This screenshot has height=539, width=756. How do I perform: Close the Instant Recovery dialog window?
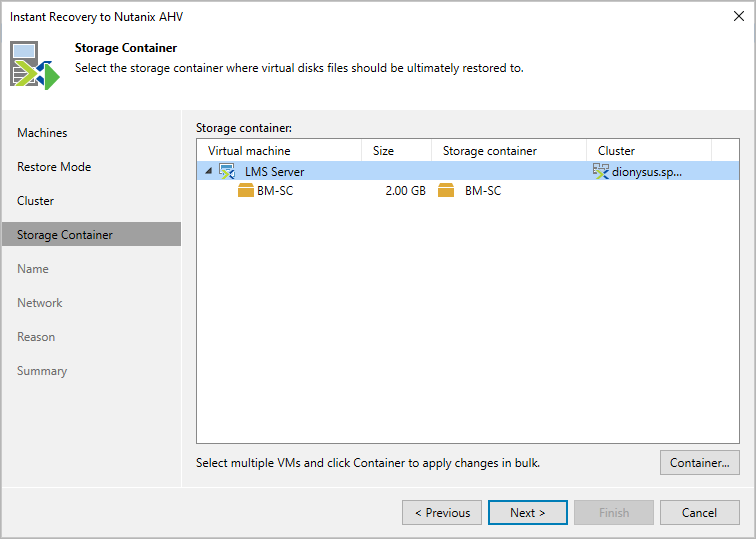click(738, 17)
